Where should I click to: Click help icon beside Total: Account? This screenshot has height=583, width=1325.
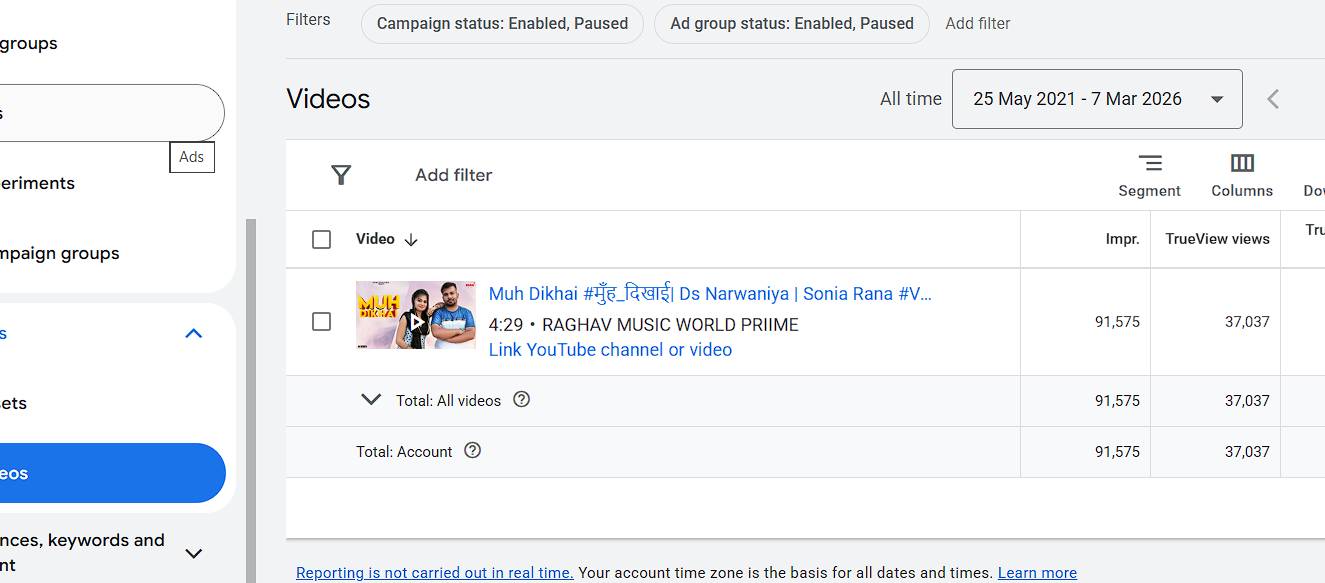pos(473,451)
